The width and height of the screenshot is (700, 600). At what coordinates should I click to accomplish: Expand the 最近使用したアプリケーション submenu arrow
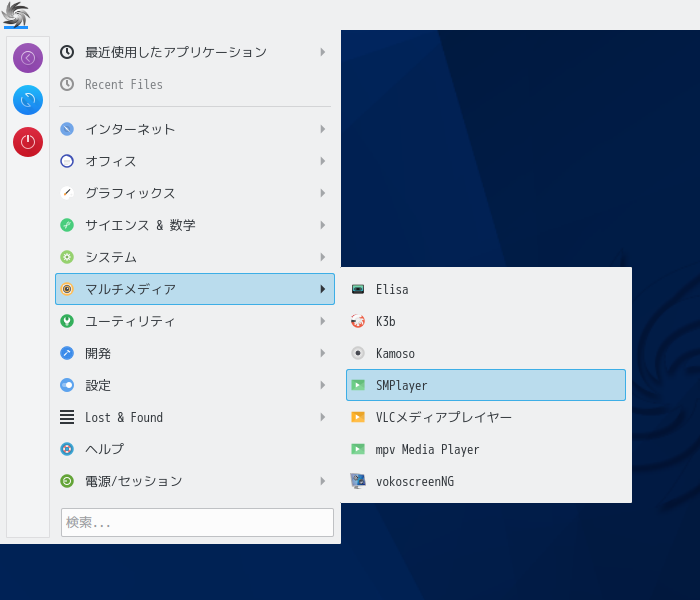[x=323, y=52]
